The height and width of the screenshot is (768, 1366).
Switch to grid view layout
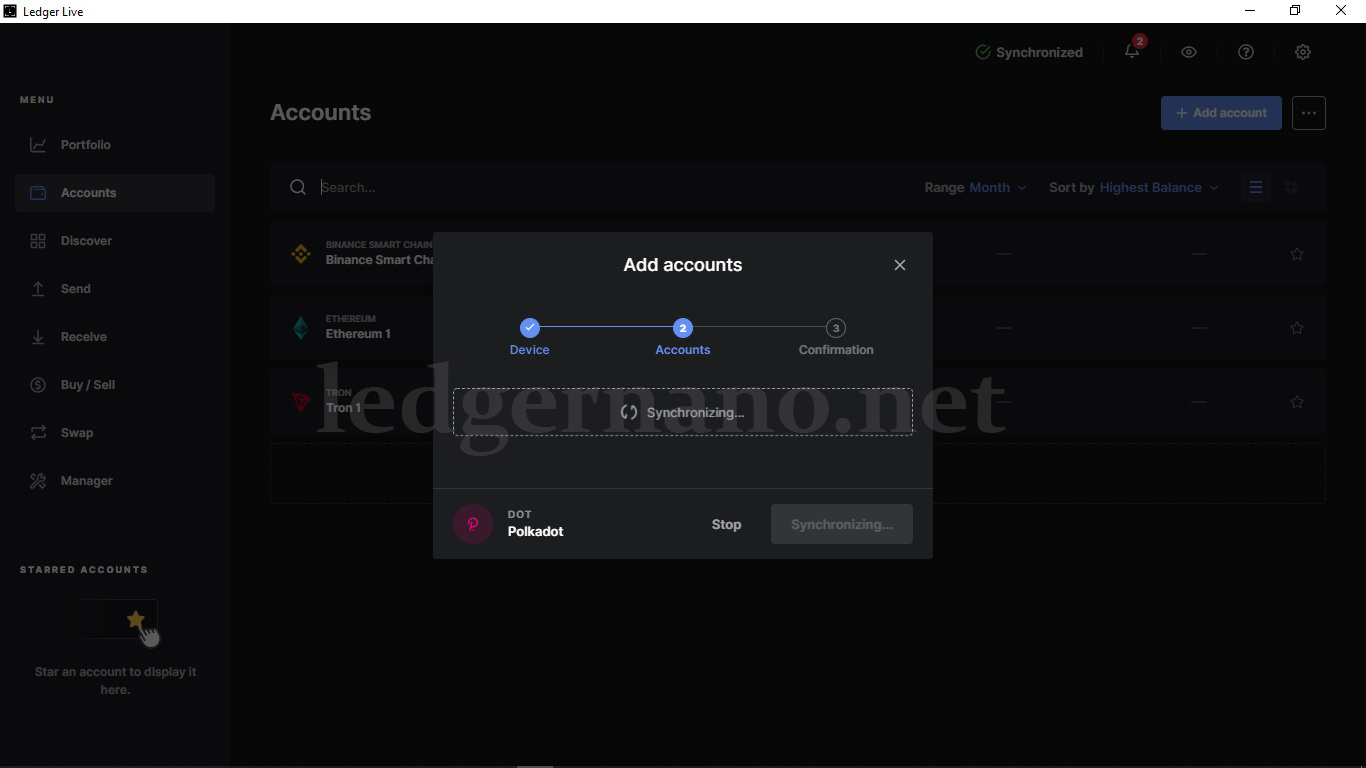click(x=1291, y=187)
